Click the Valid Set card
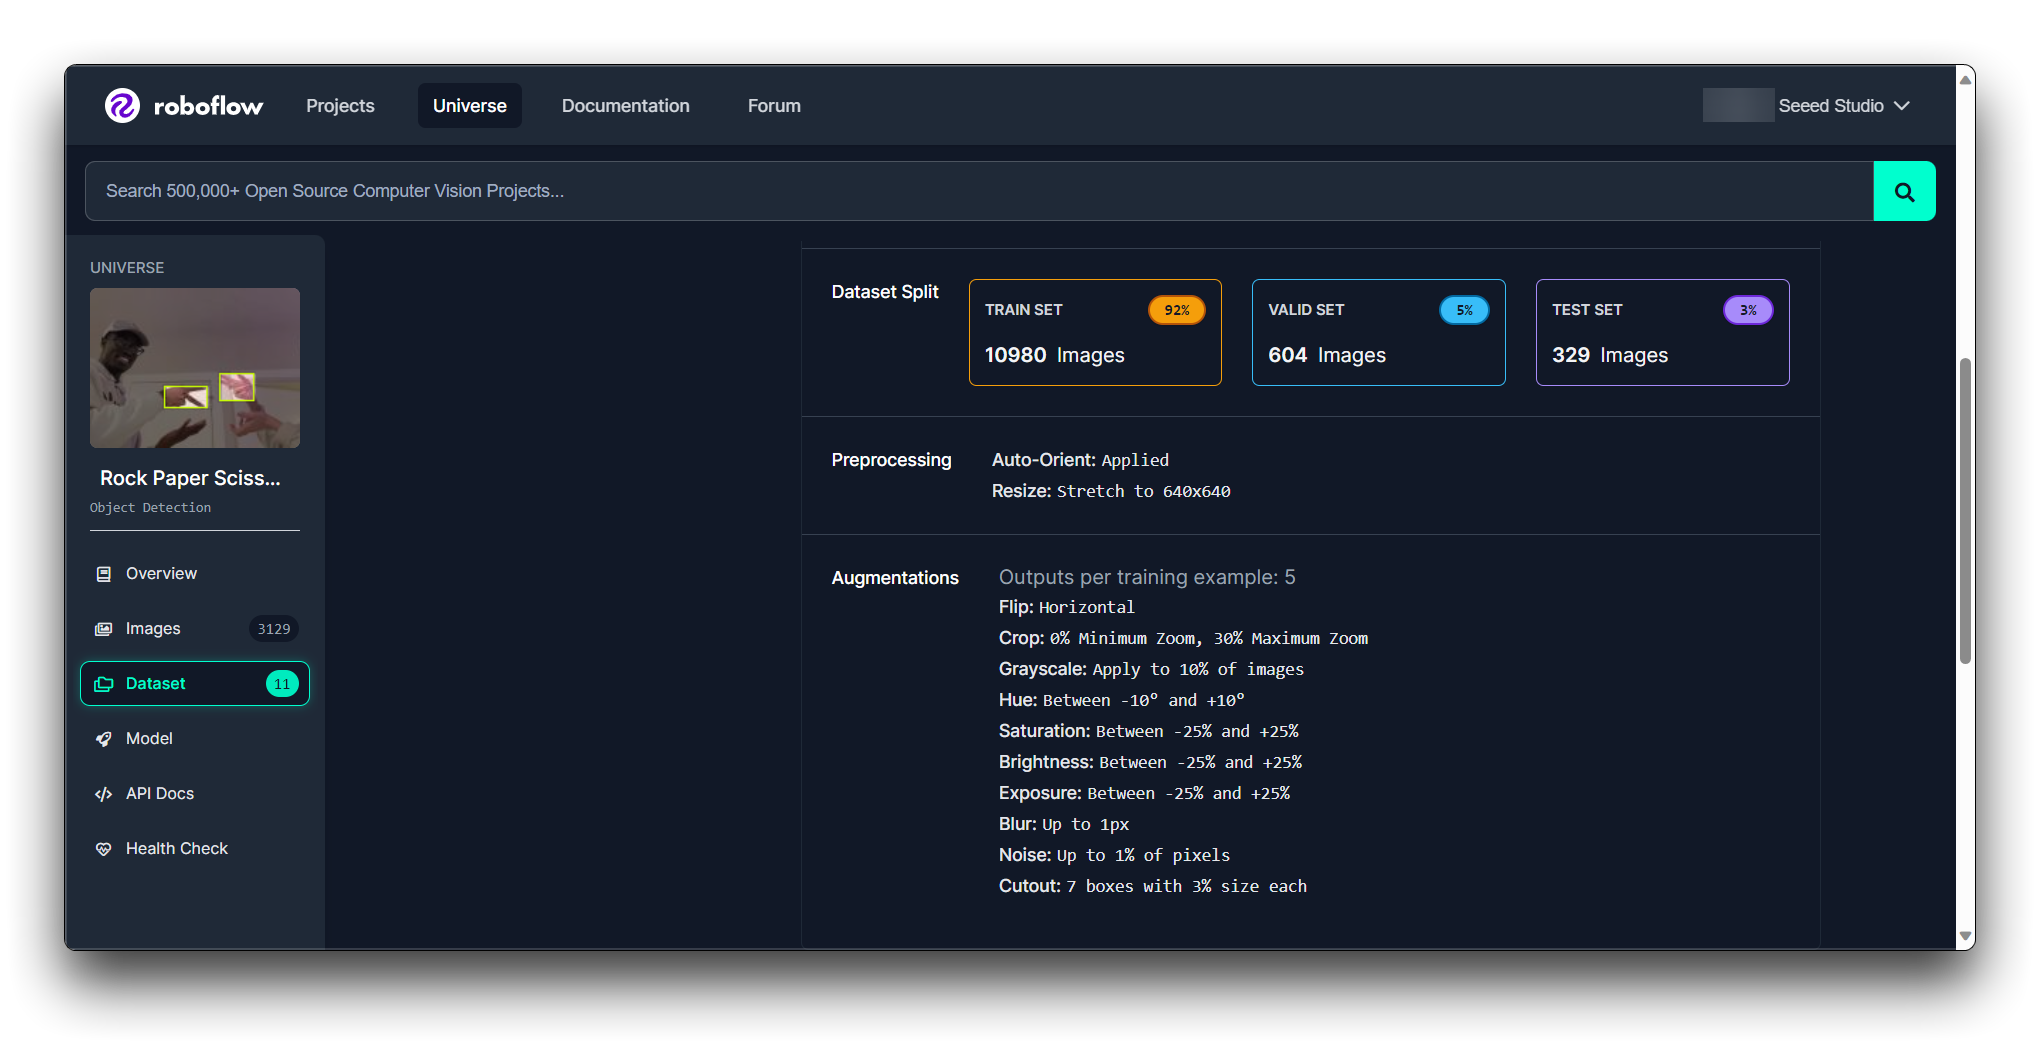Viewport: 2040px width, 1047px height. [1378, 332]
